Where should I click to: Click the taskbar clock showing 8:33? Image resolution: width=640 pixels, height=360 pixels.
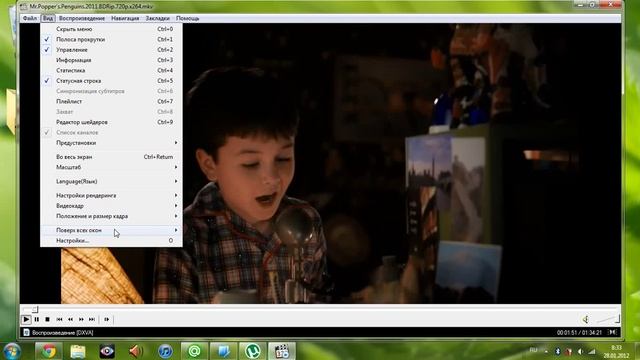(x=616, y=351)
